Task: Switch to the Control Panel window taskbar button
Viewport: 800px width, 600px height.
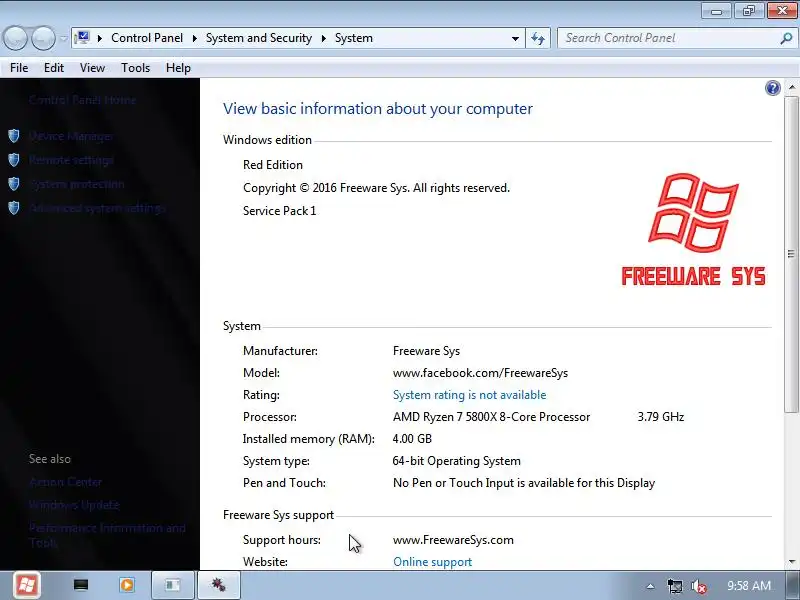Action: pos(172,585)
